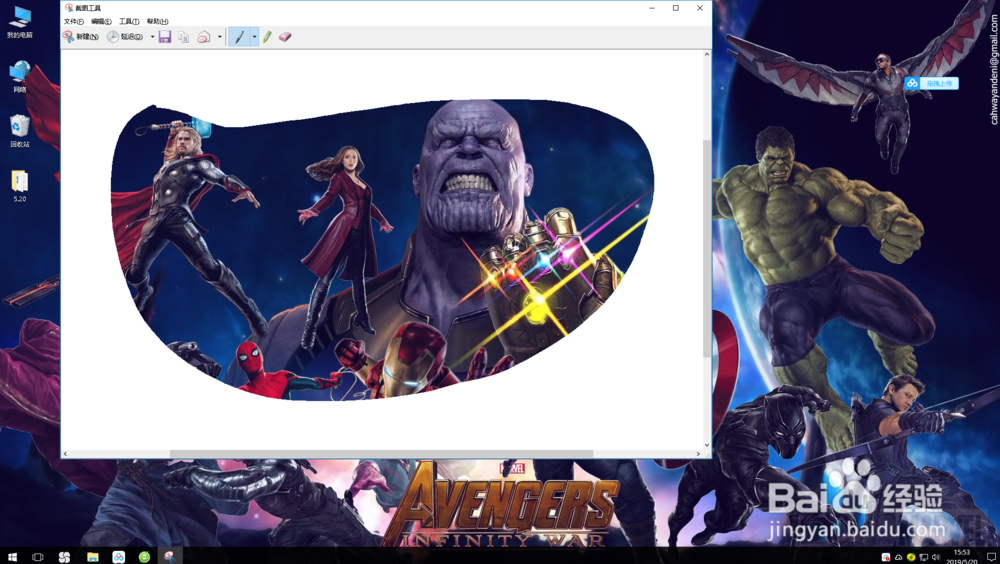Create a new snip with 新建
The height and width of the screenshot is (564, 1000).
[80, 37]
